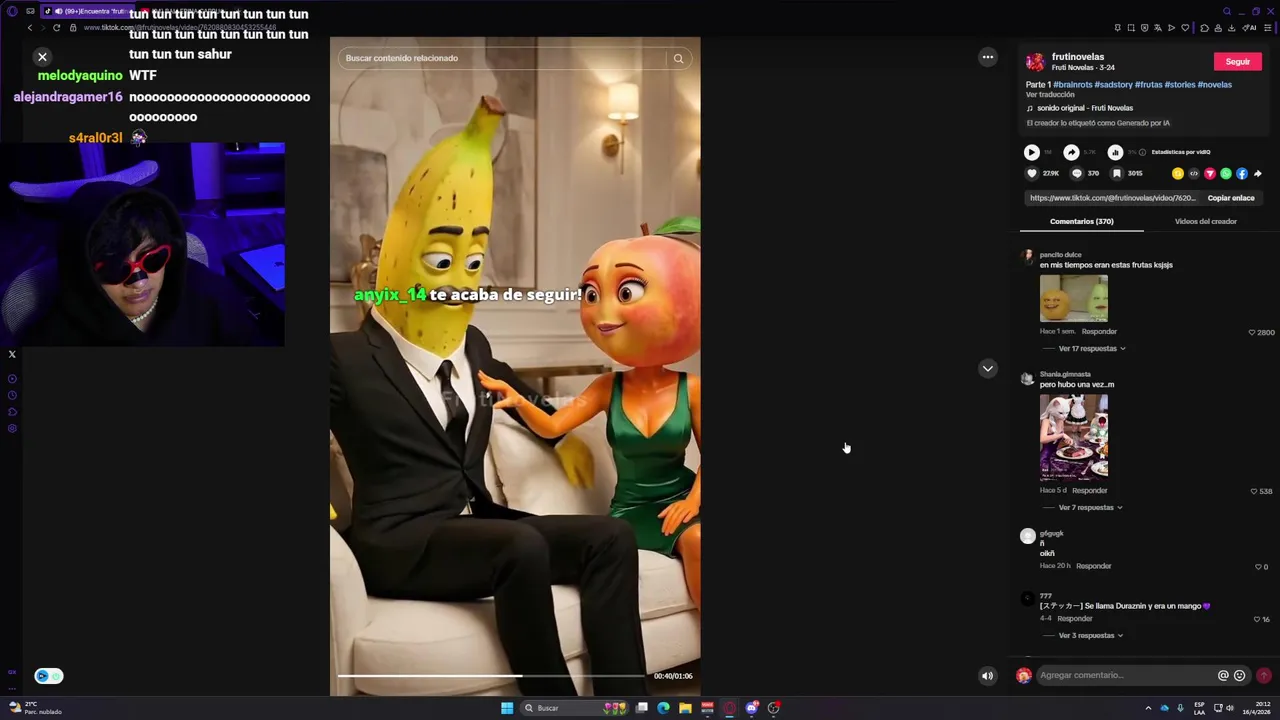The height and width of the screenshot is (720, 1280).
Task: Like the Duraznin comment heart showing 16
Action: 1257,619
